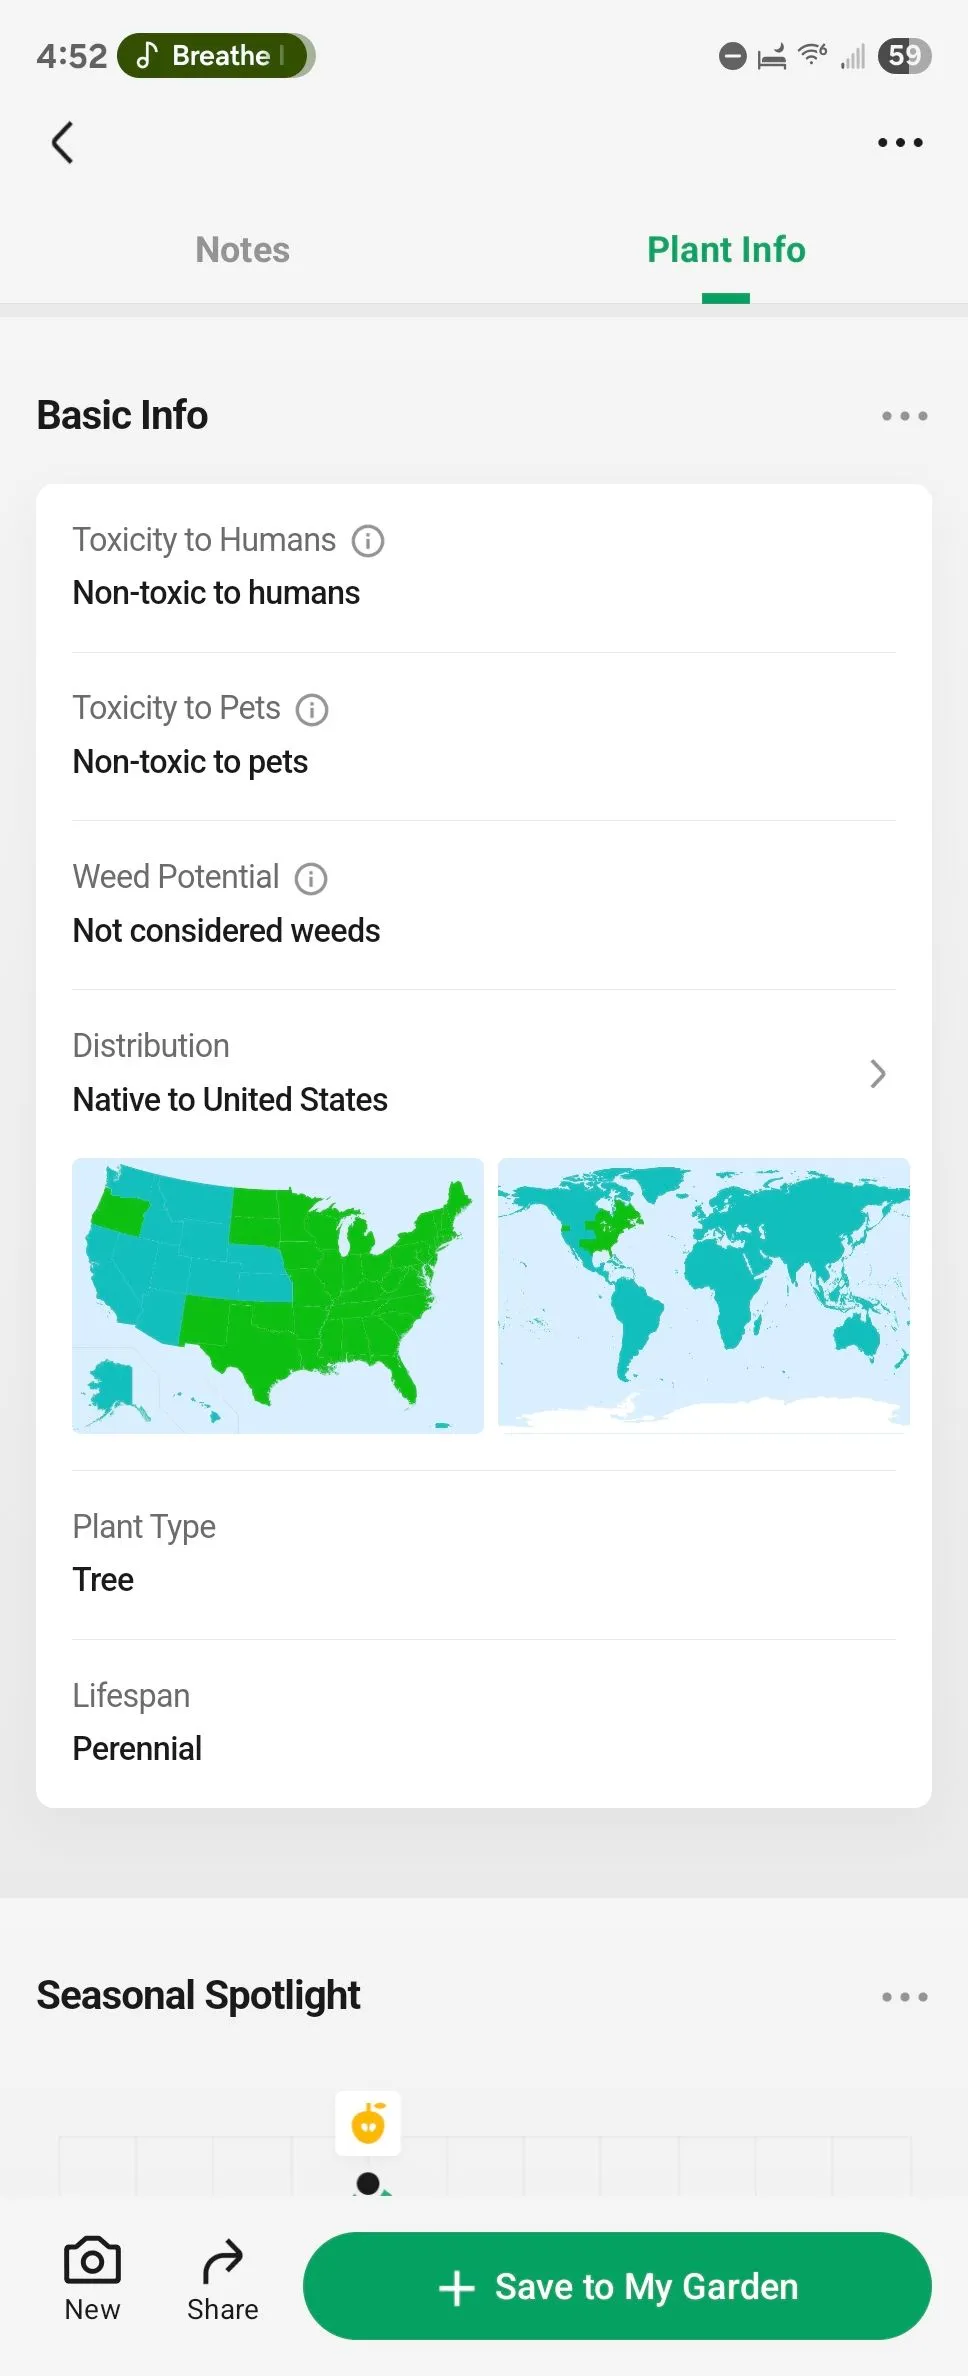Image resolution: width=968 pixels, height=2376 pixels.
Task: Click the black seasonal timeline marker
Action: [368, 2184]
